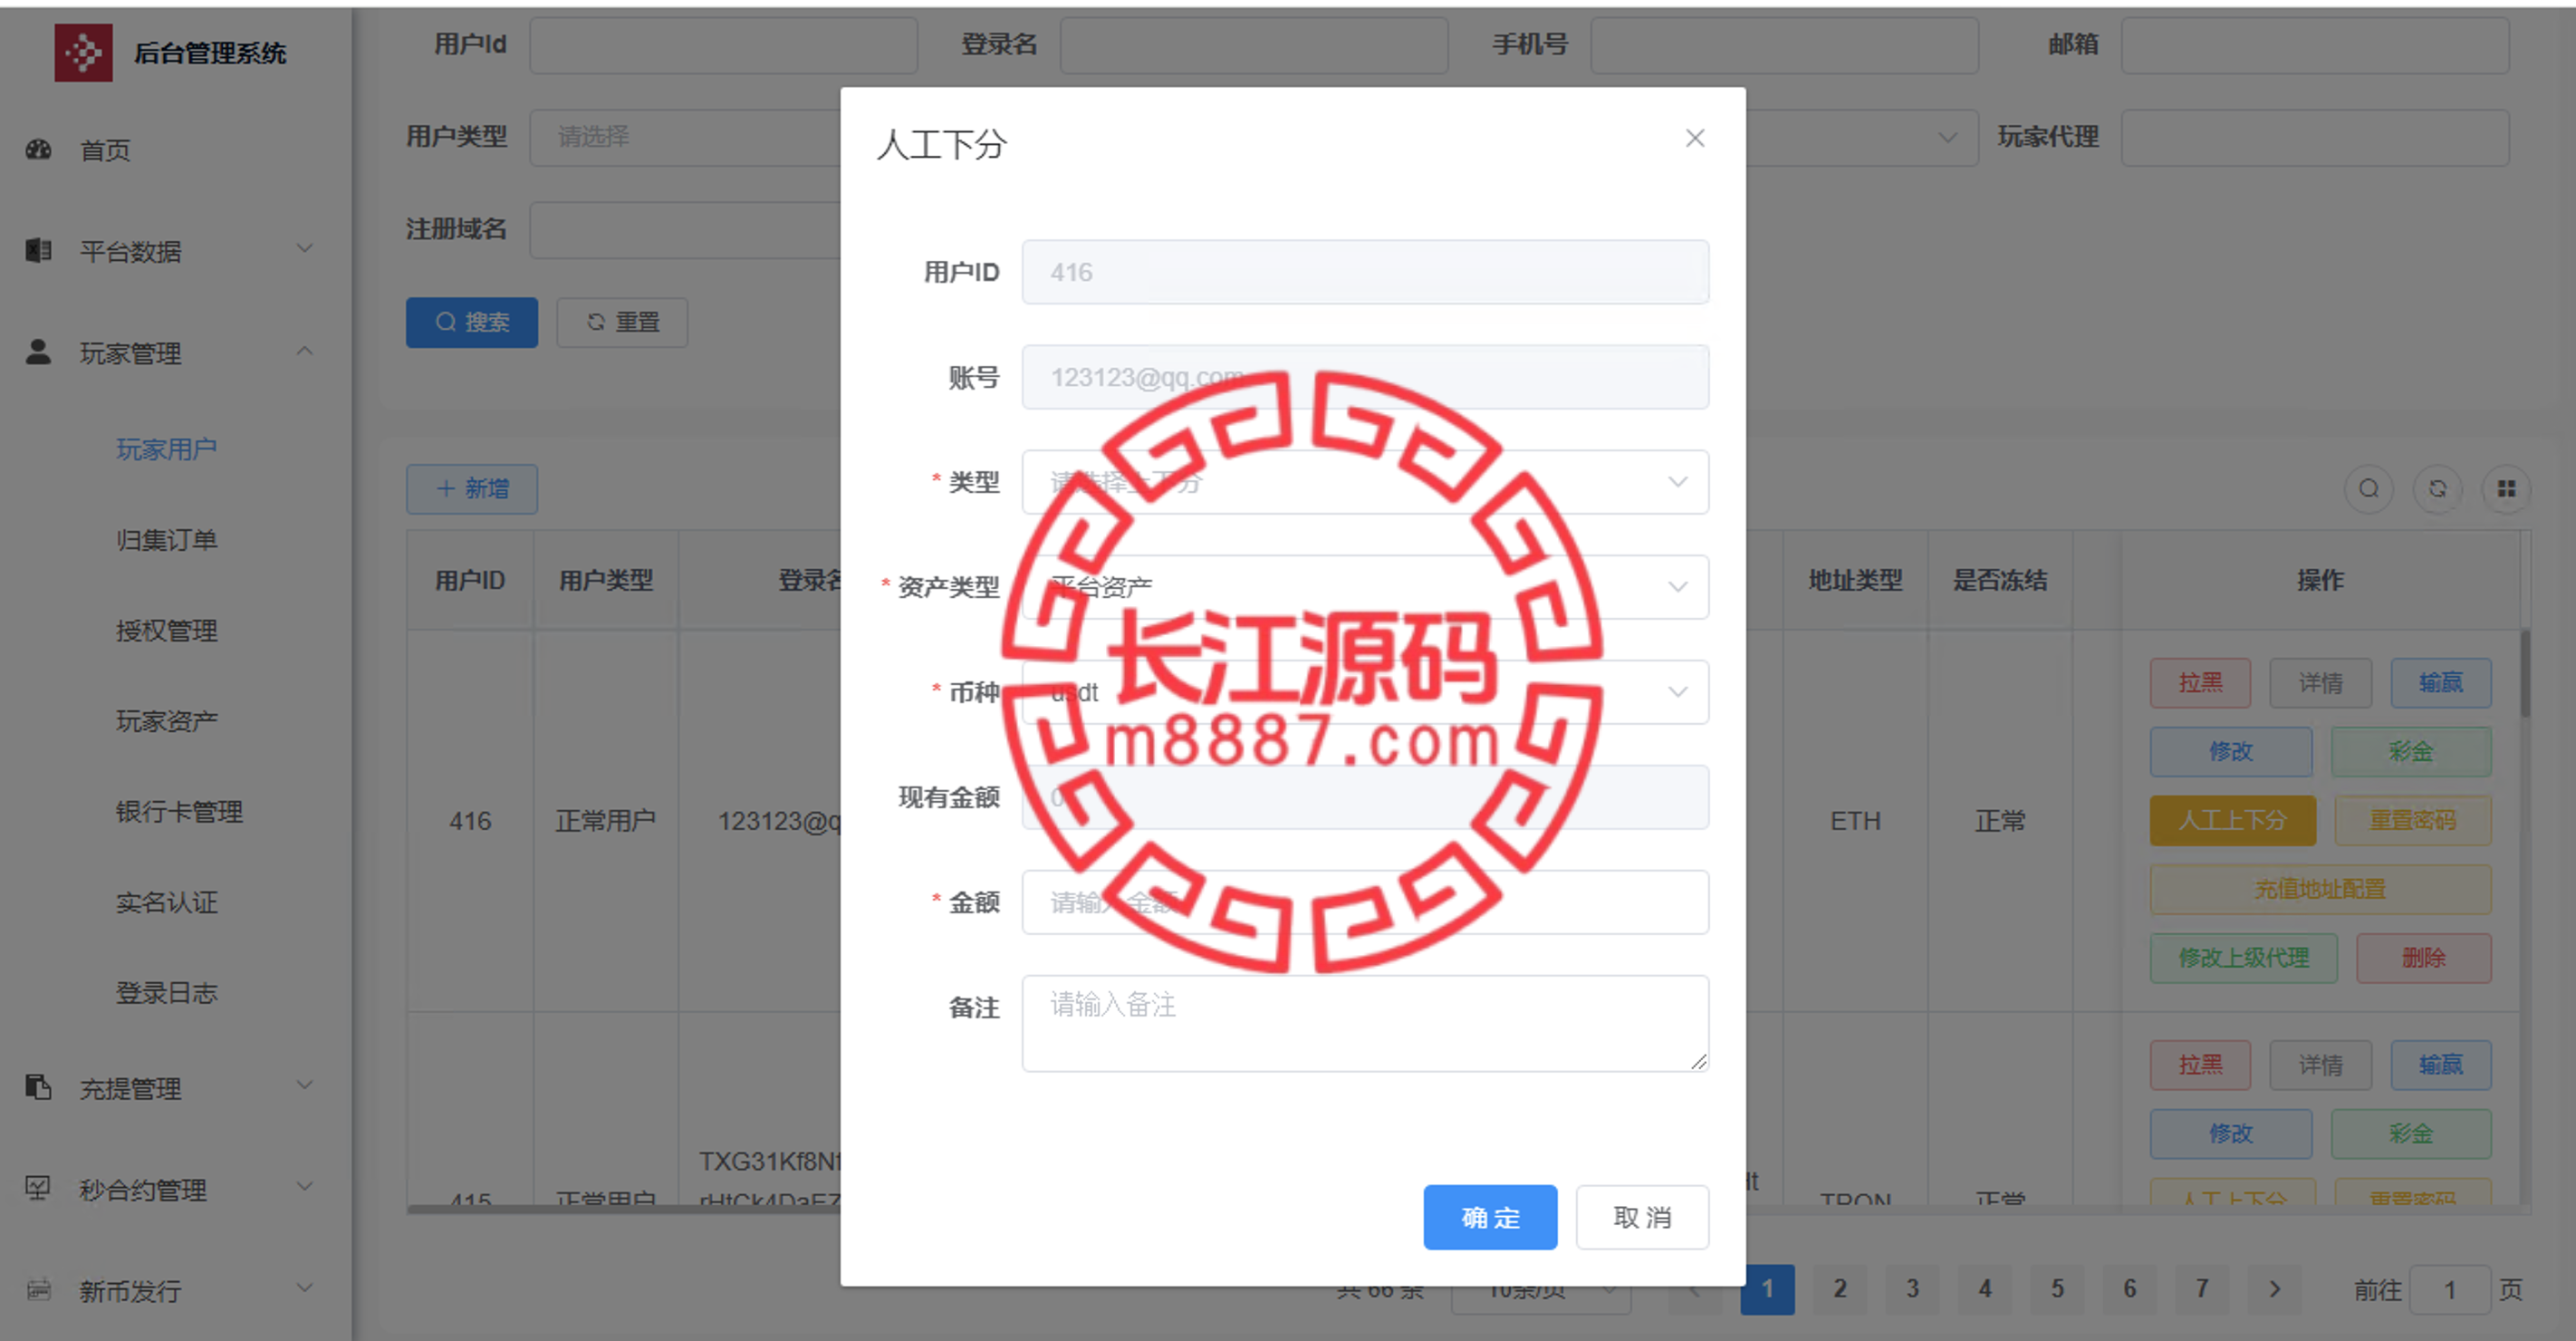Click the 备注 remarks textarea

coord(1365,1023)
